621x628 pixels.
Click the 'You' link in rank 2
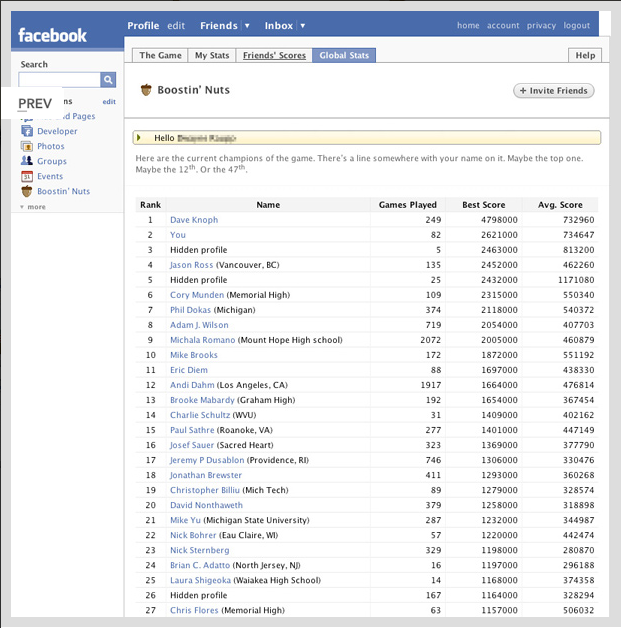point(178,235)
